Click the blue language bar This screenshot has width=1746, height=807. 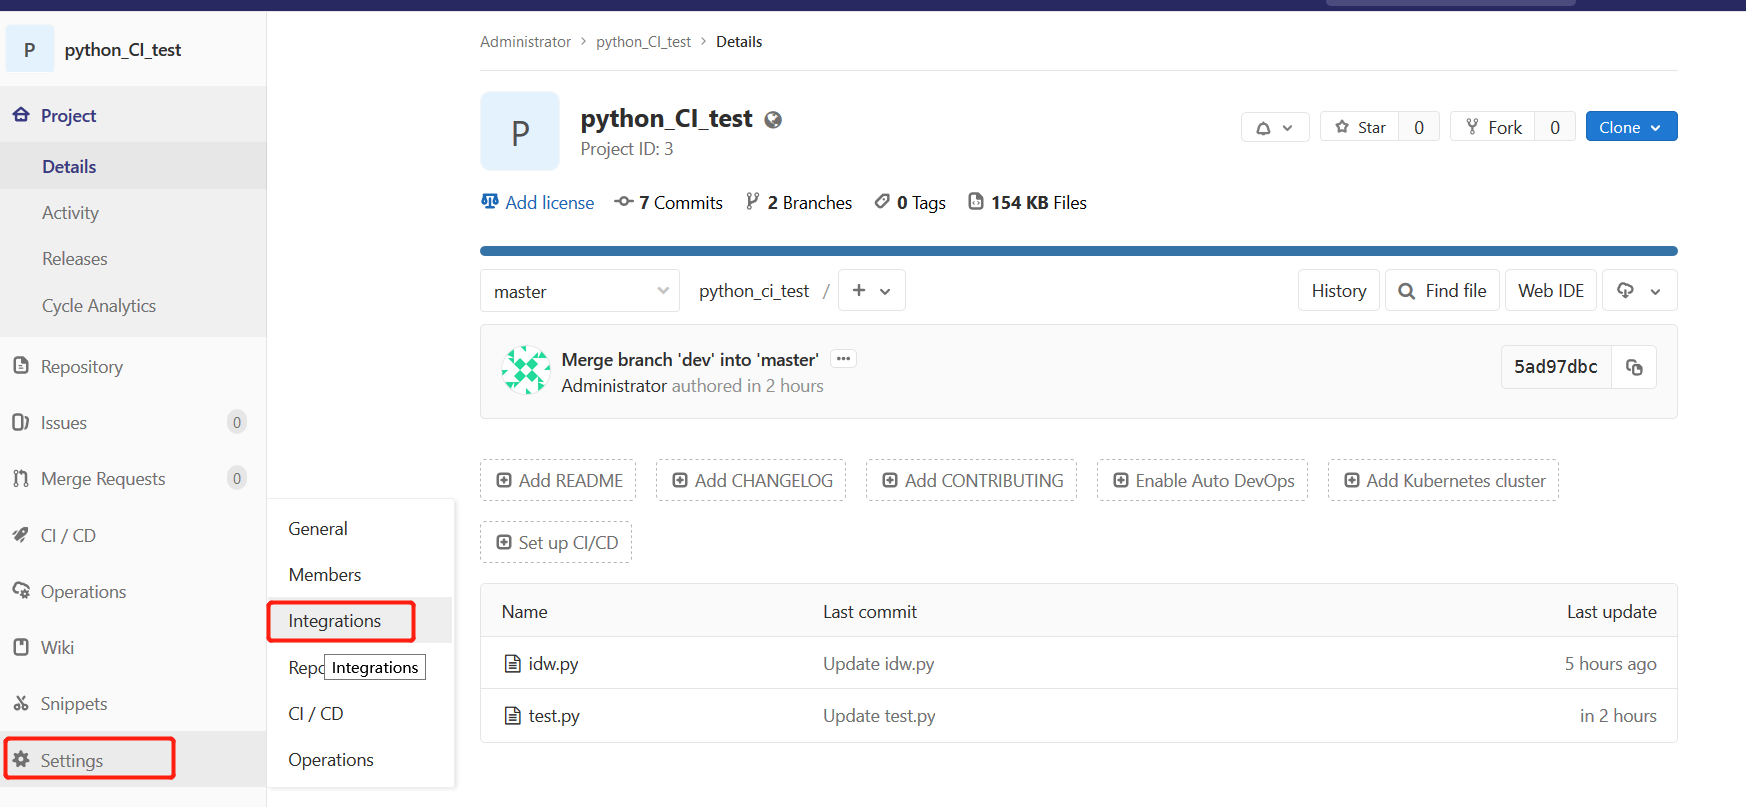(x=1079, y=251)
